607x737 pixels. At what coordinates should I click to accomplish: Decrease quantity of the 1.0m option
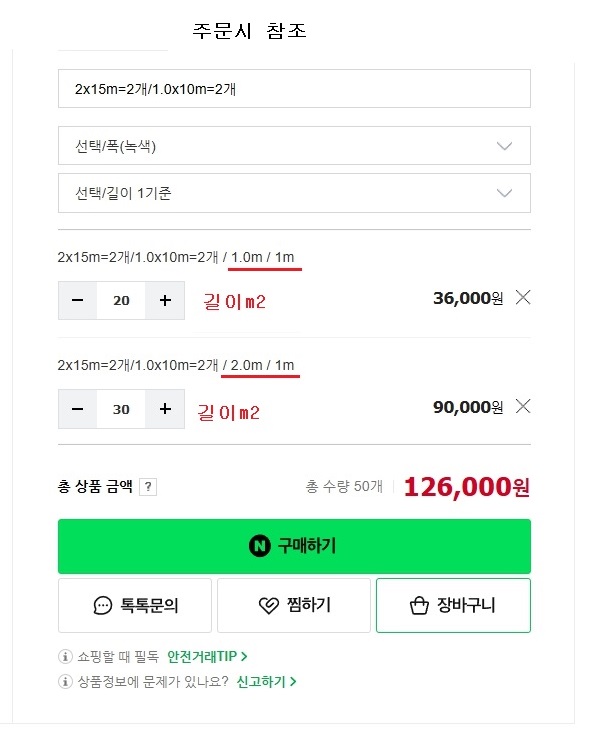point(78,300)
